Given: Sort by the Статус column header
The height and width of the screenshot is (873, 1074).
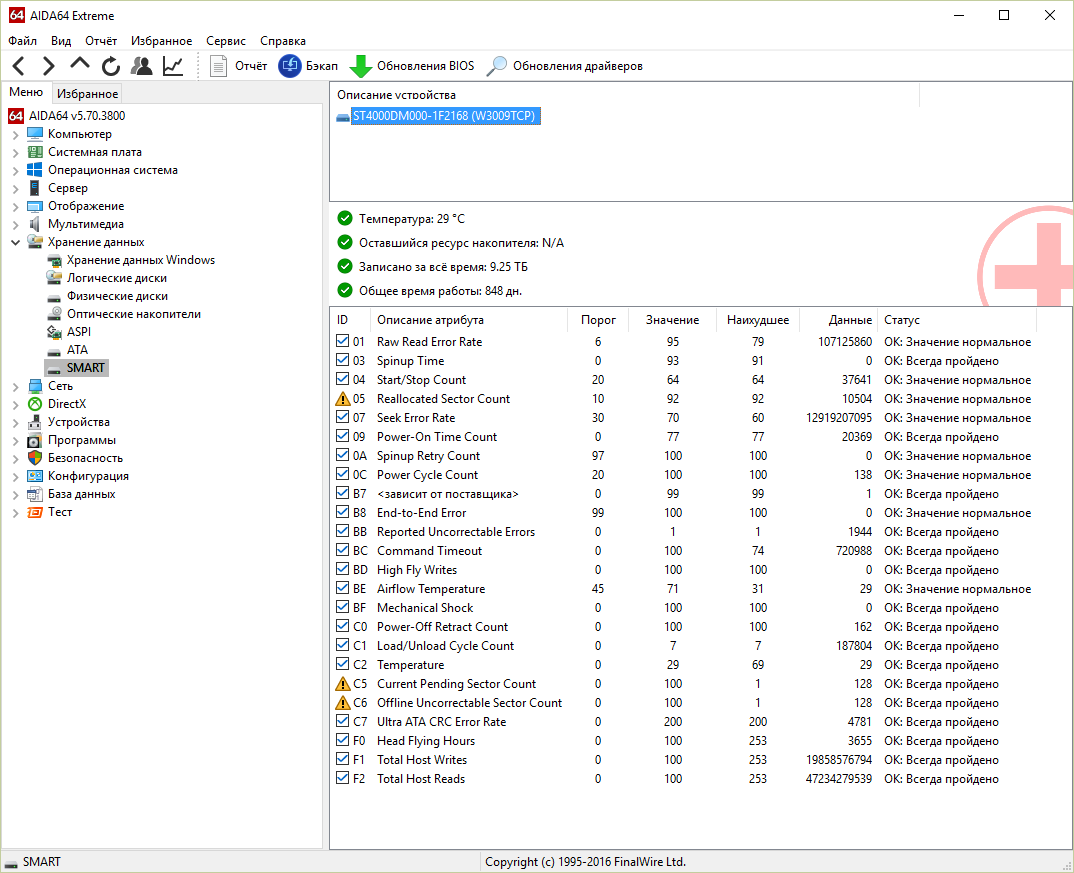Looking at the screenshot, I should coord(957,320).
